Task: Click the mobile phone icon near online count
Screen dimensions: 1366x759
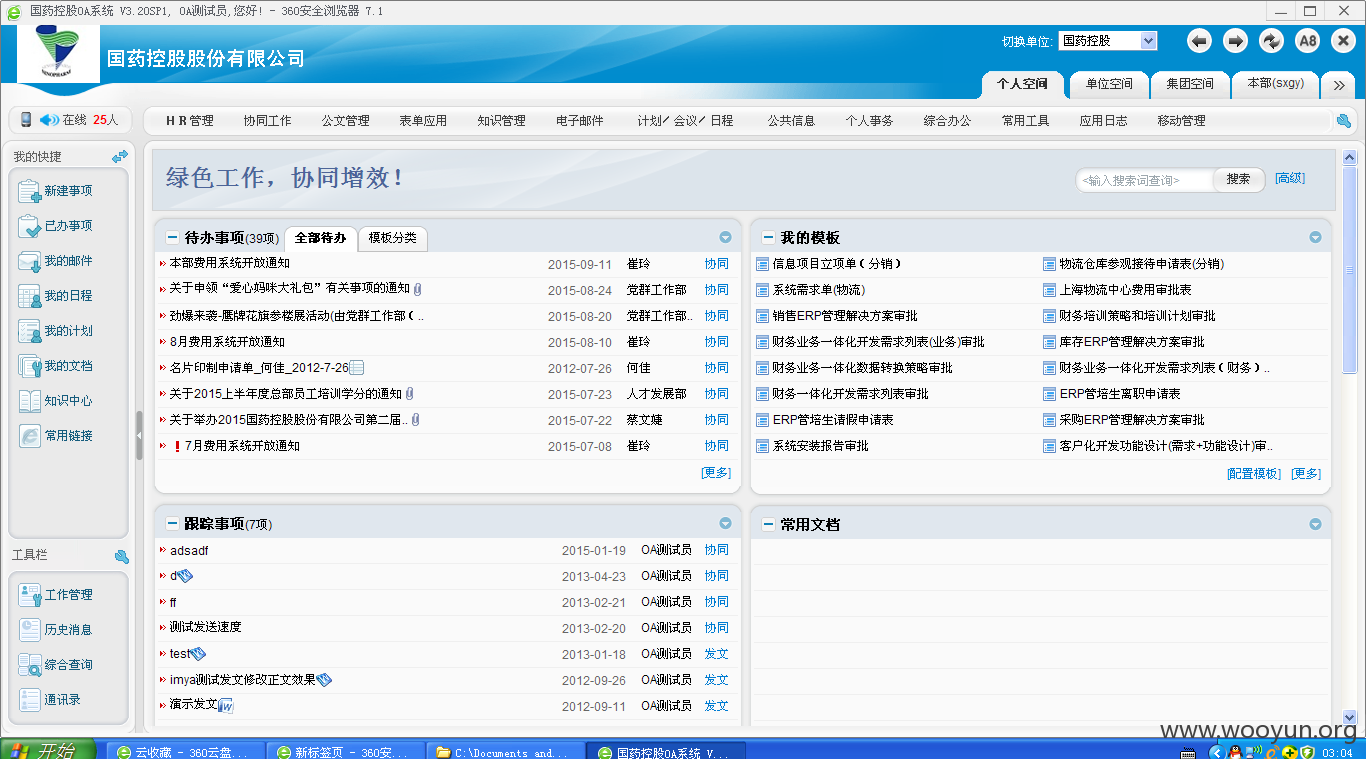Action: (x=25, y=120)
